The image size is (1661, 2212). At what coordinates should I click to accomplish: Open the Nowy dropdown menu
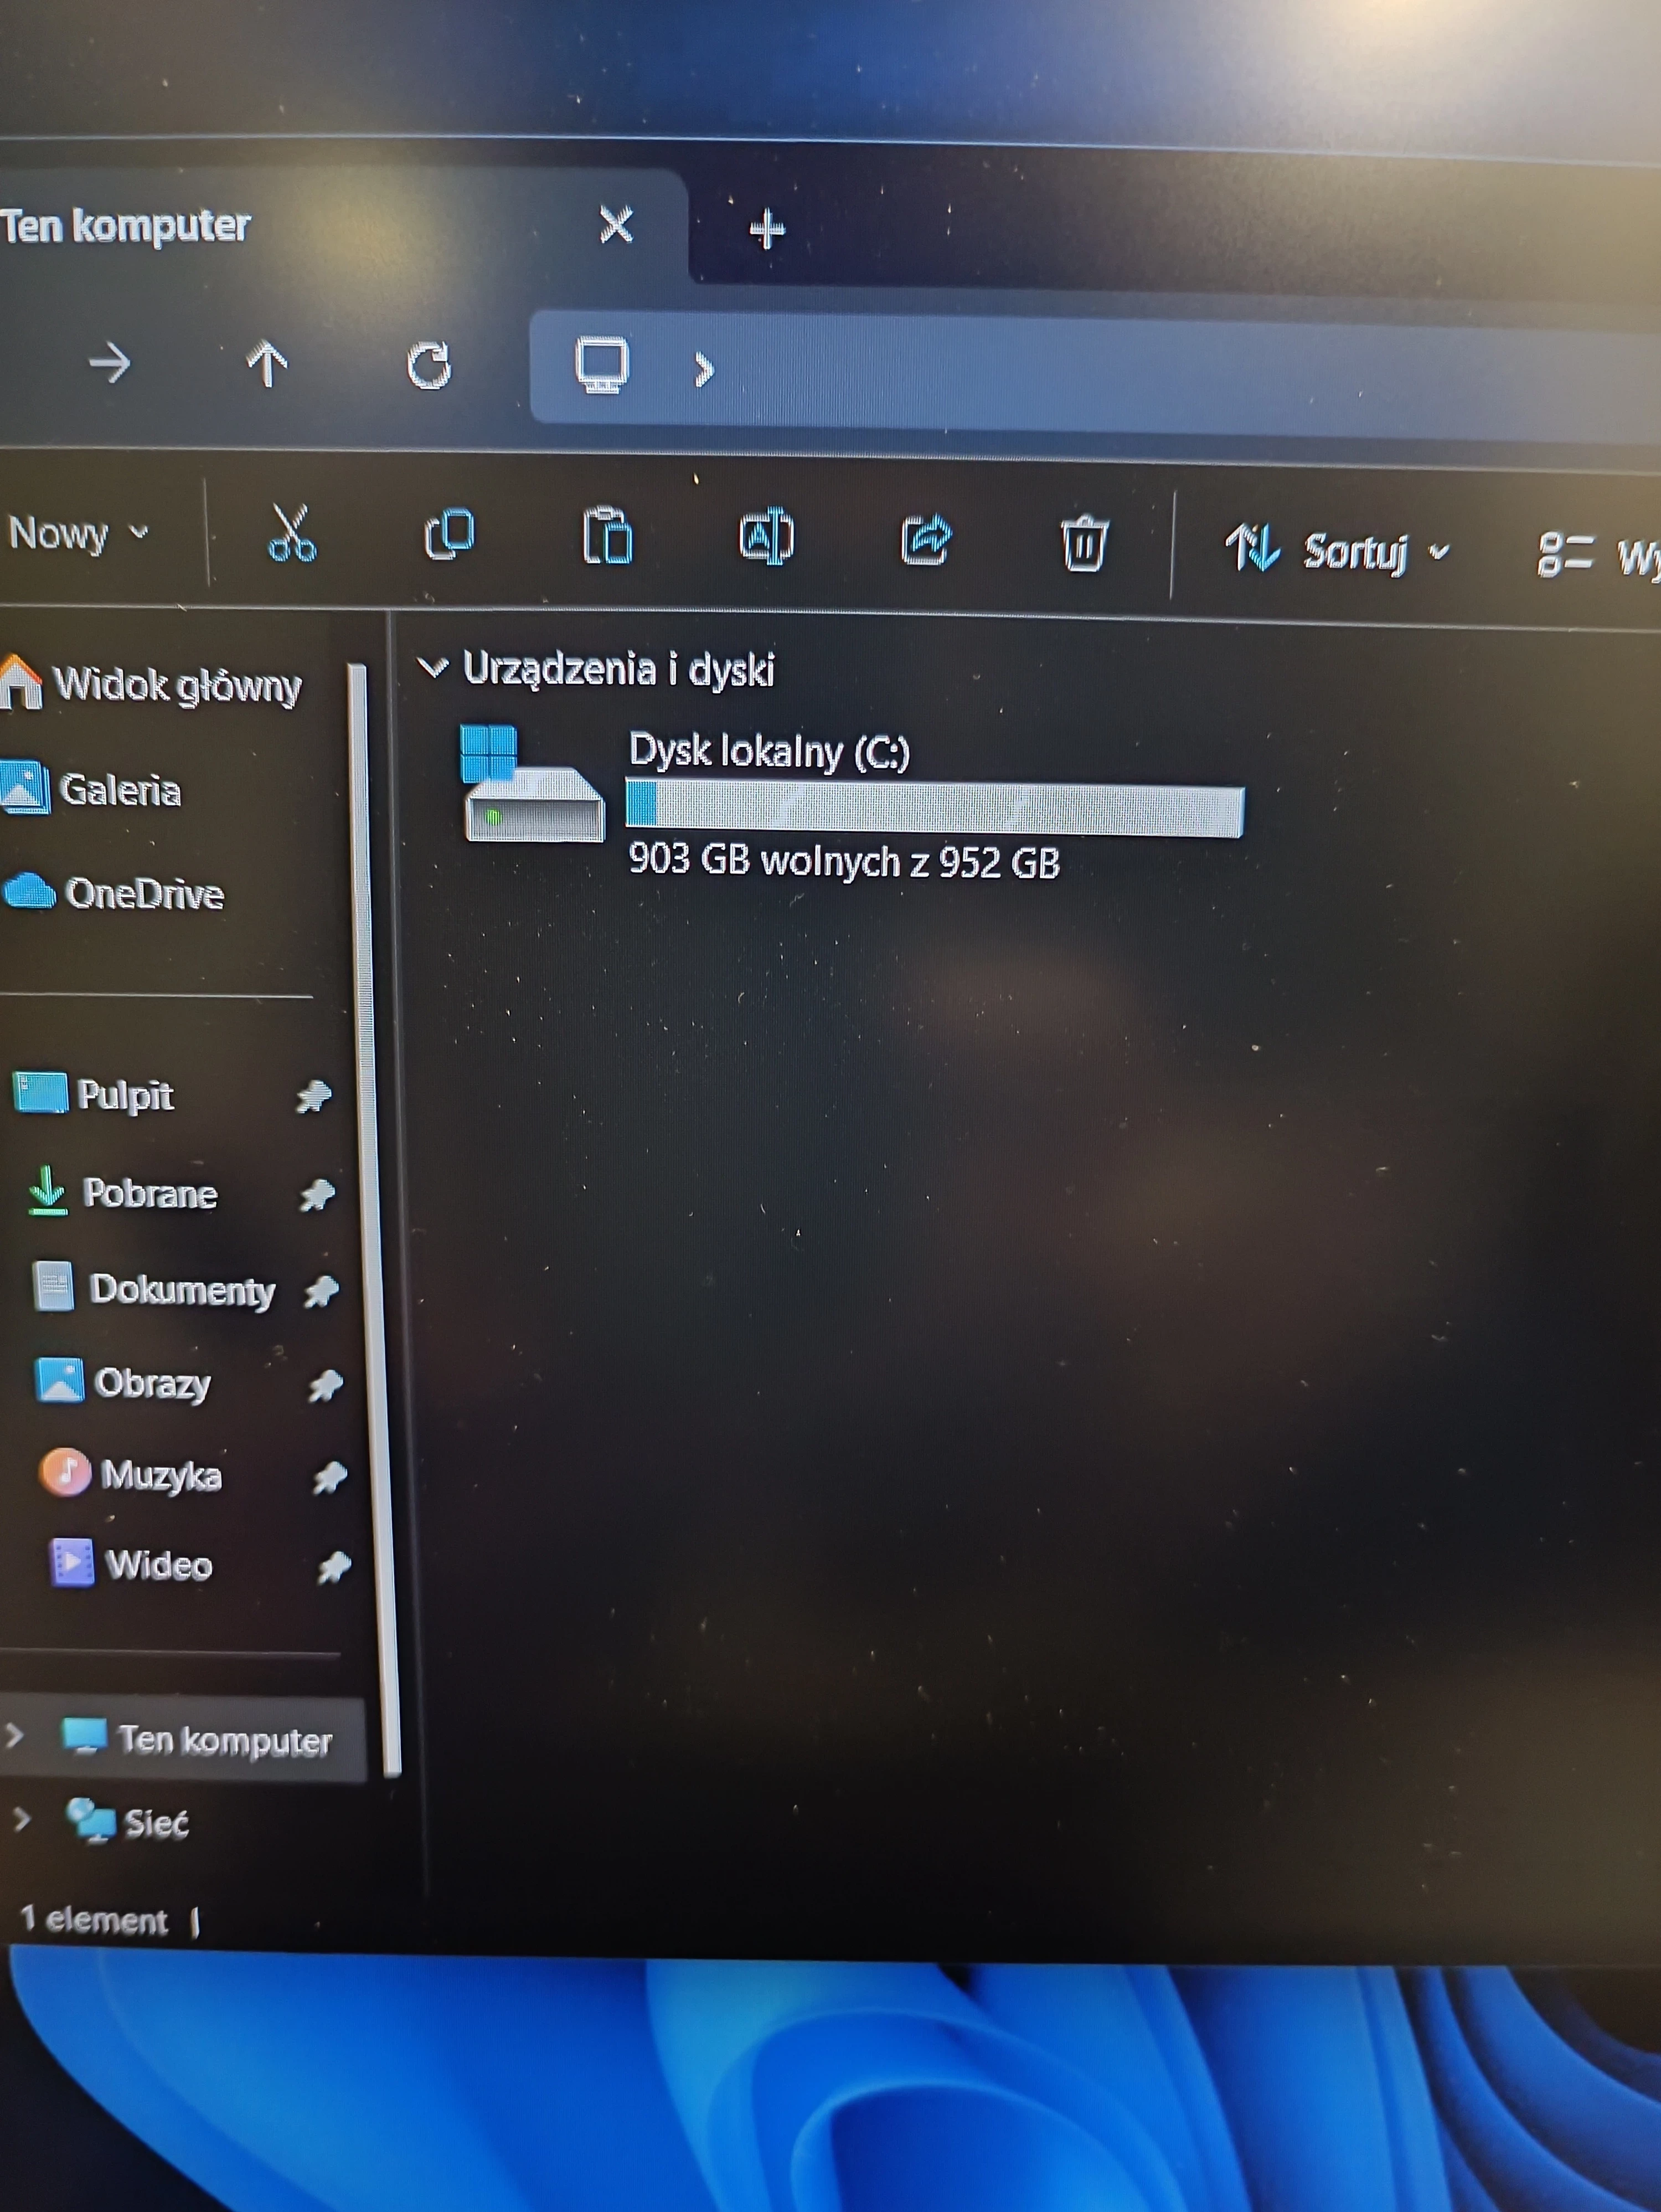(x=78, y=533)
